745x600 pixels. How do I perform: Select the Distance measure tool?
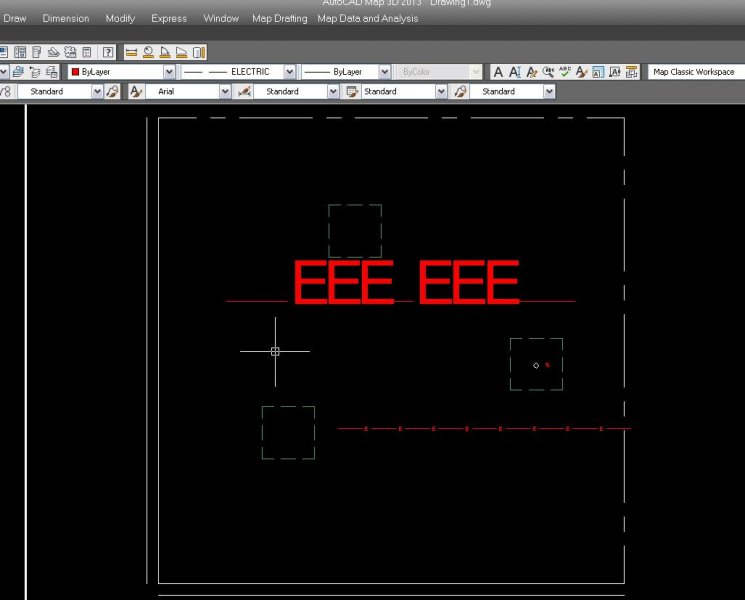coord(132,52)
